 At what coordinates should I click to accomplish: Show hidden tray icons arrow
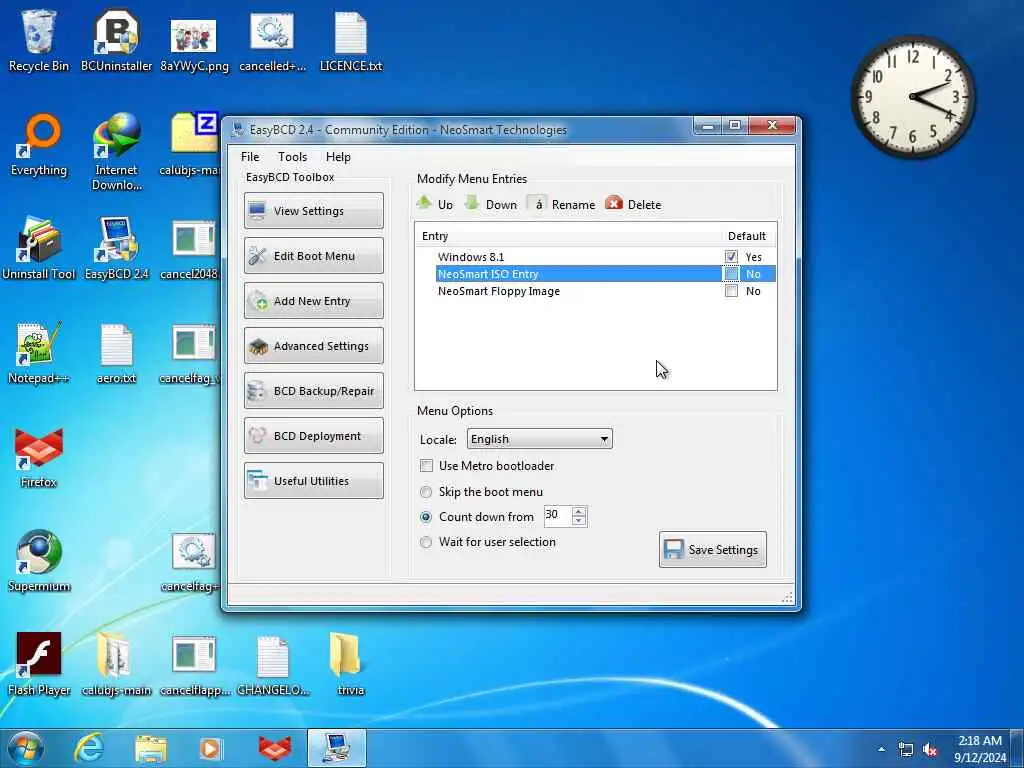(882, 749)
